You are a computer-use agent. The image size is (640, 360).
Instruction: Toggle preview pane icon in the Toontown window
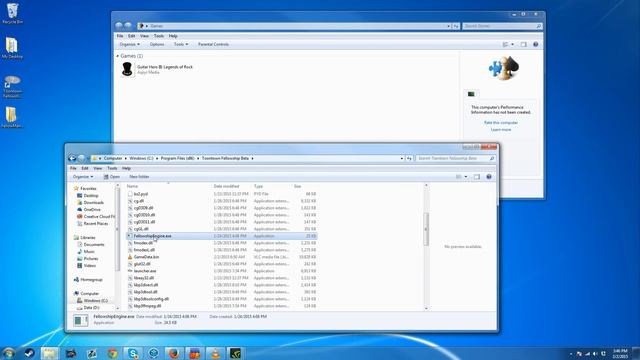tap(477, 177)
